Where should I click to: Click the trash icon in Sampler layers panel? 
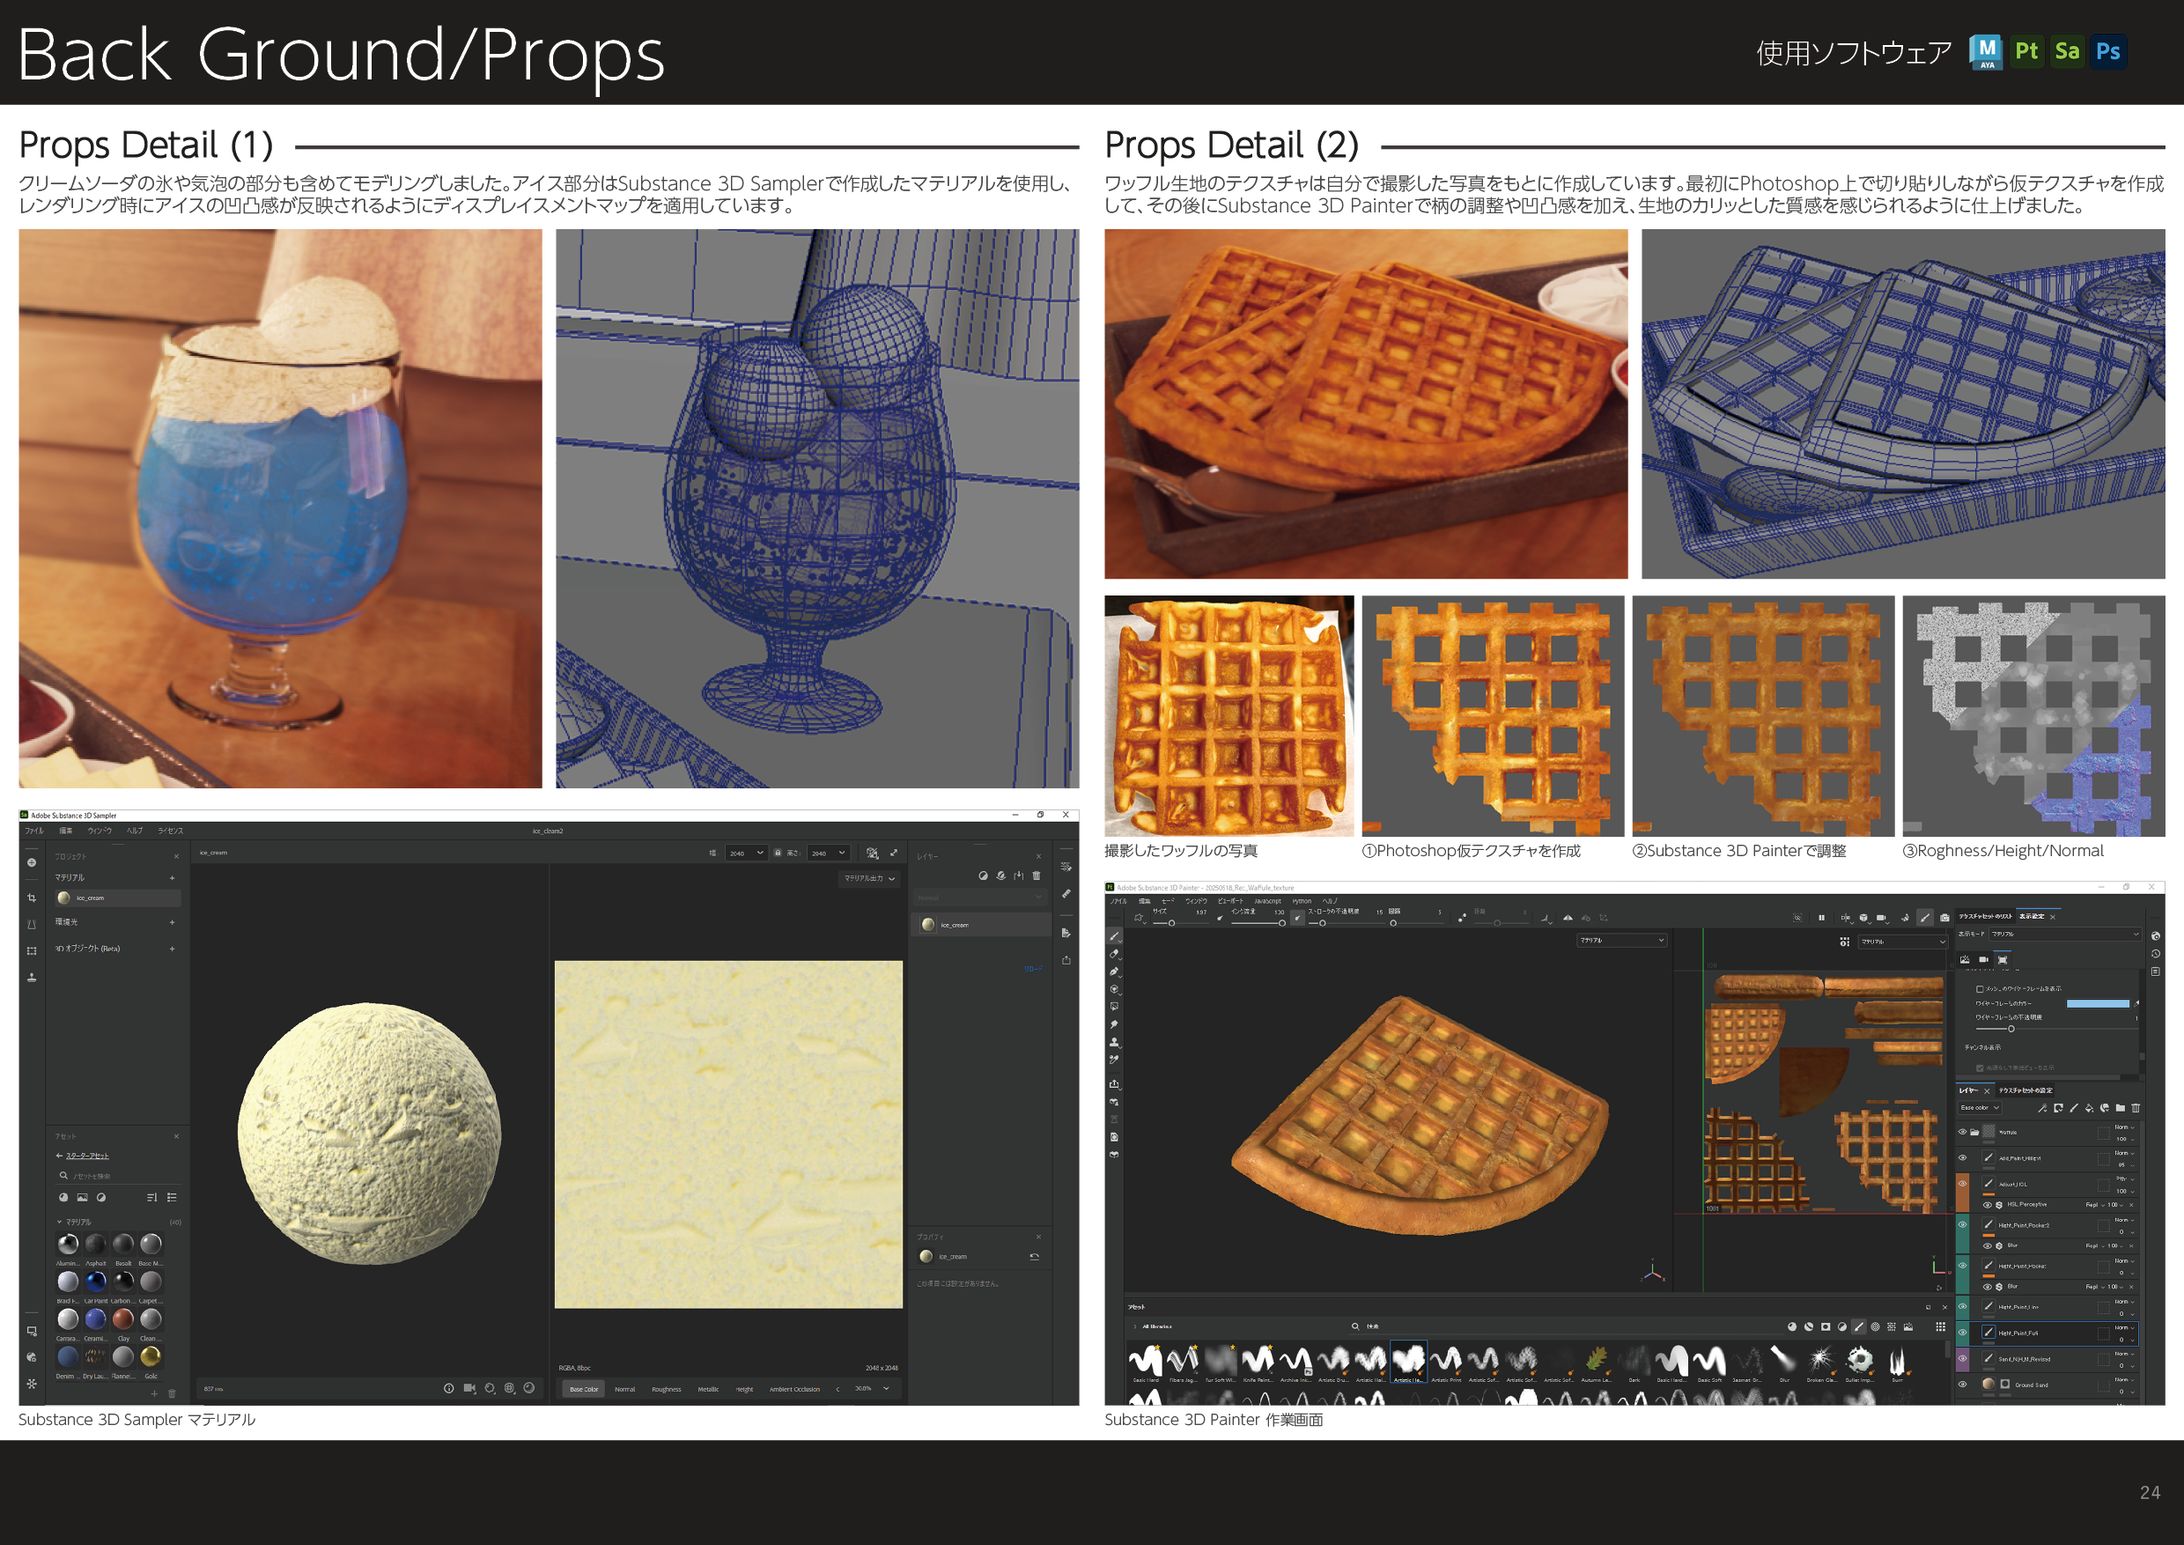[1036, 876]
